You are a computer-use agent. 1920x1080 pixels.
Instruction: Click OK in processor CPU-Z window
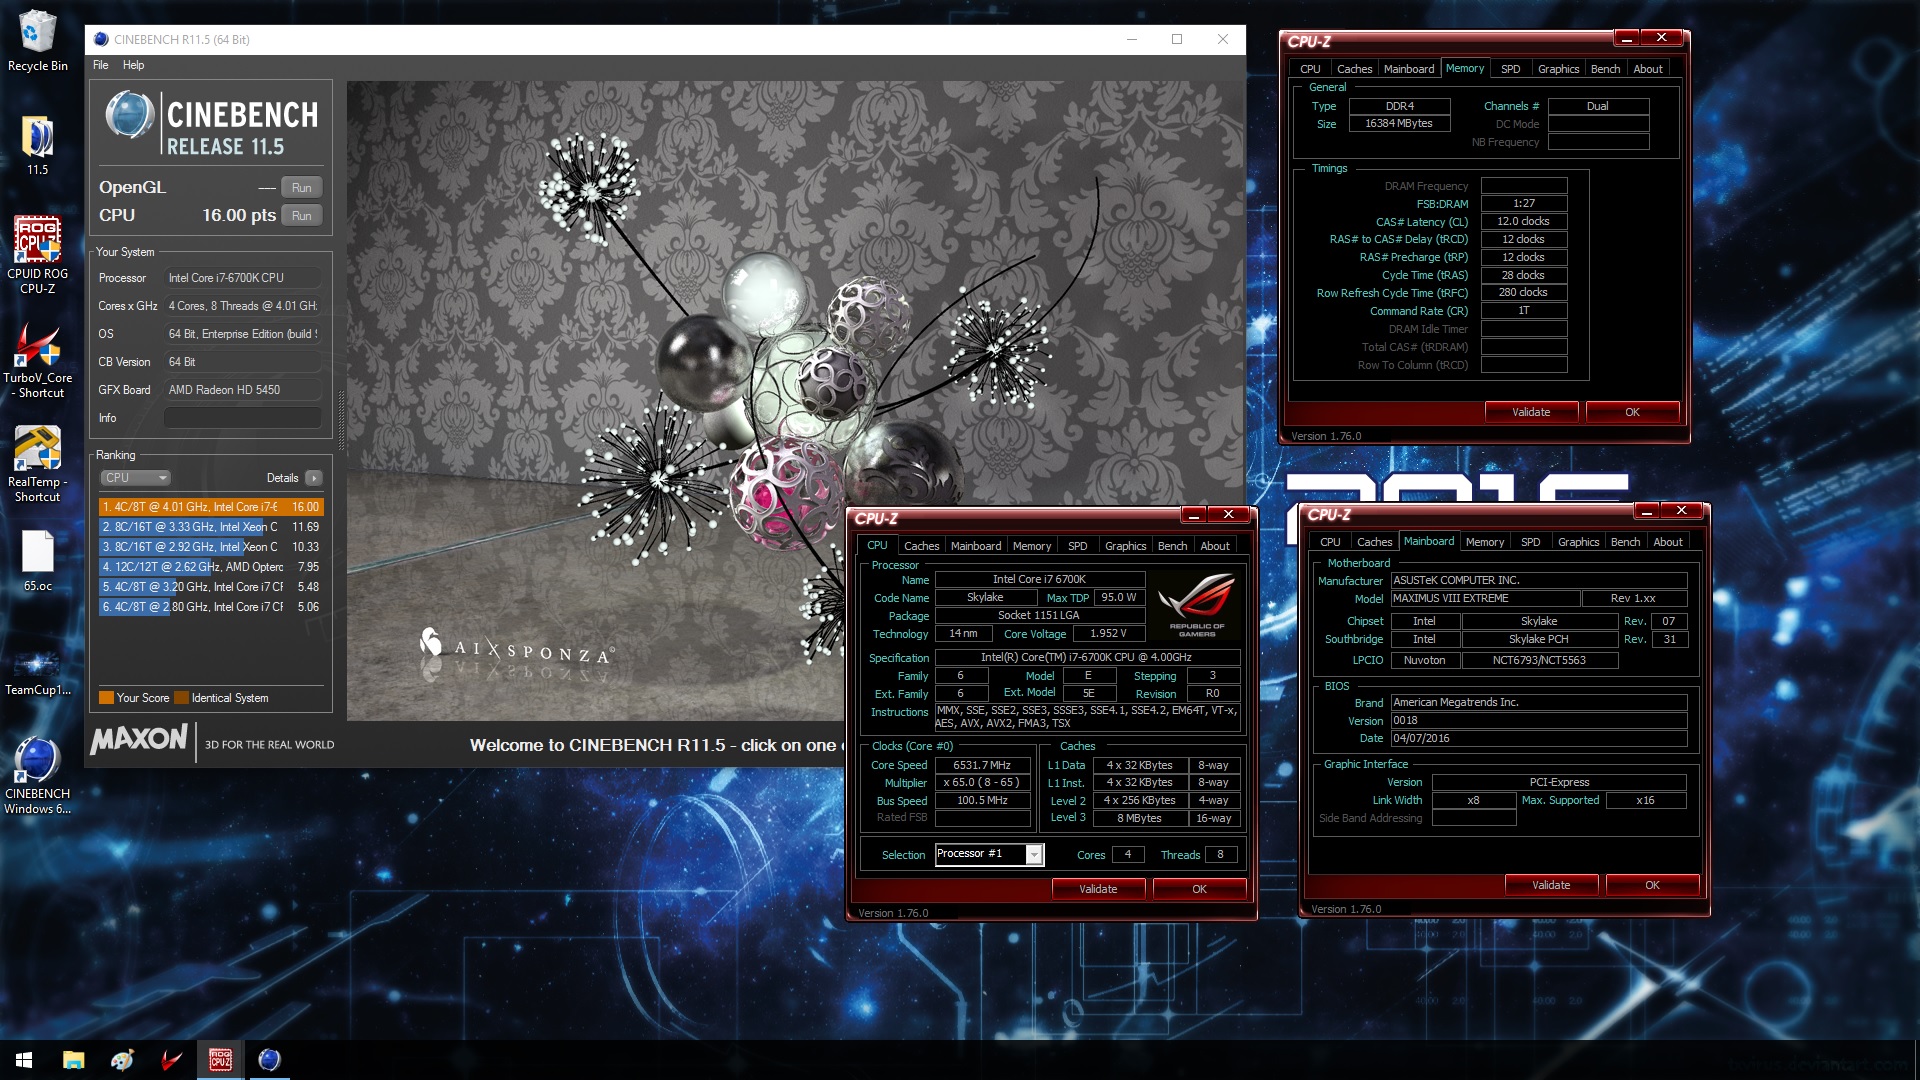[x=1199, y=889]
